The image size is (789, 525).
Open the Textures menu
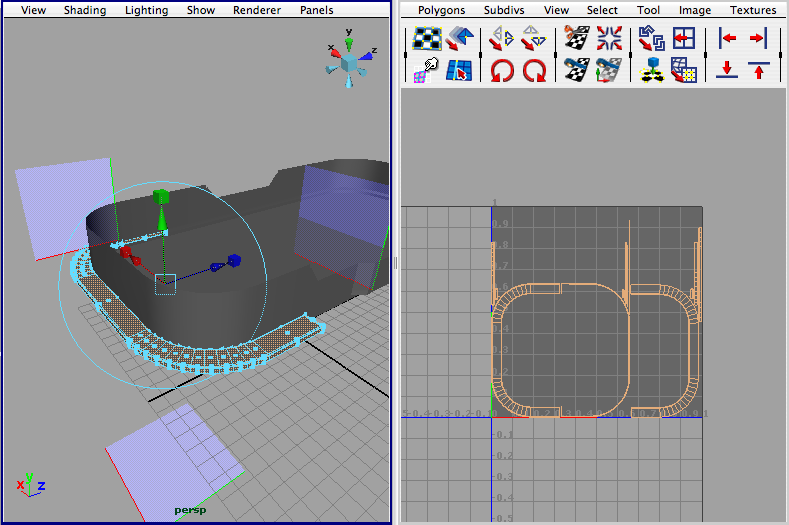[x=753, y=10]
